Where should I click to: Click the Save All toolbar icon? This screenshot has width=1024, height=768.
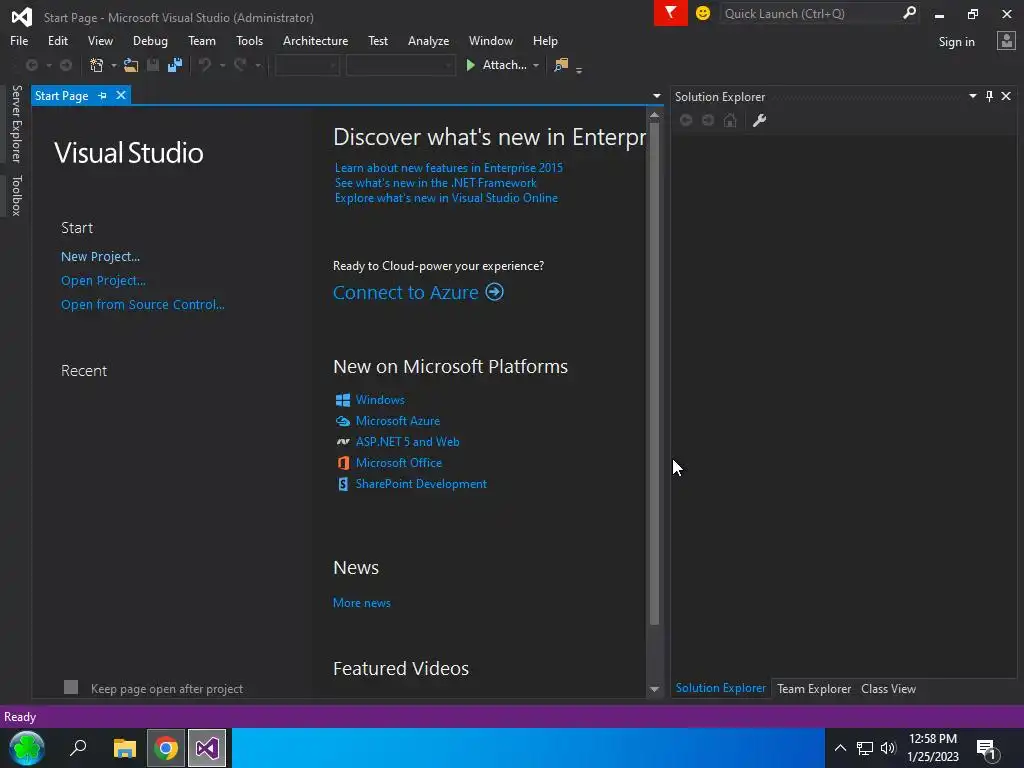point(174,65)
